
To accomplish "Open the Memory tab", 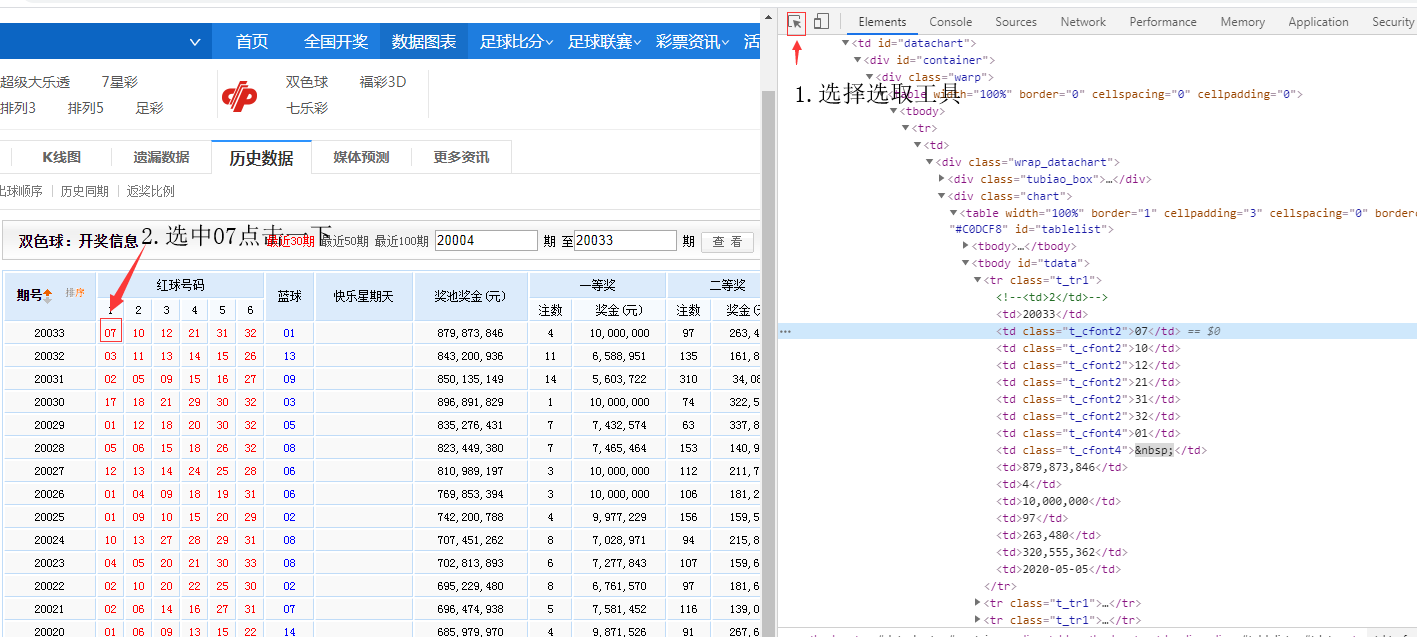I will 1242,22.
